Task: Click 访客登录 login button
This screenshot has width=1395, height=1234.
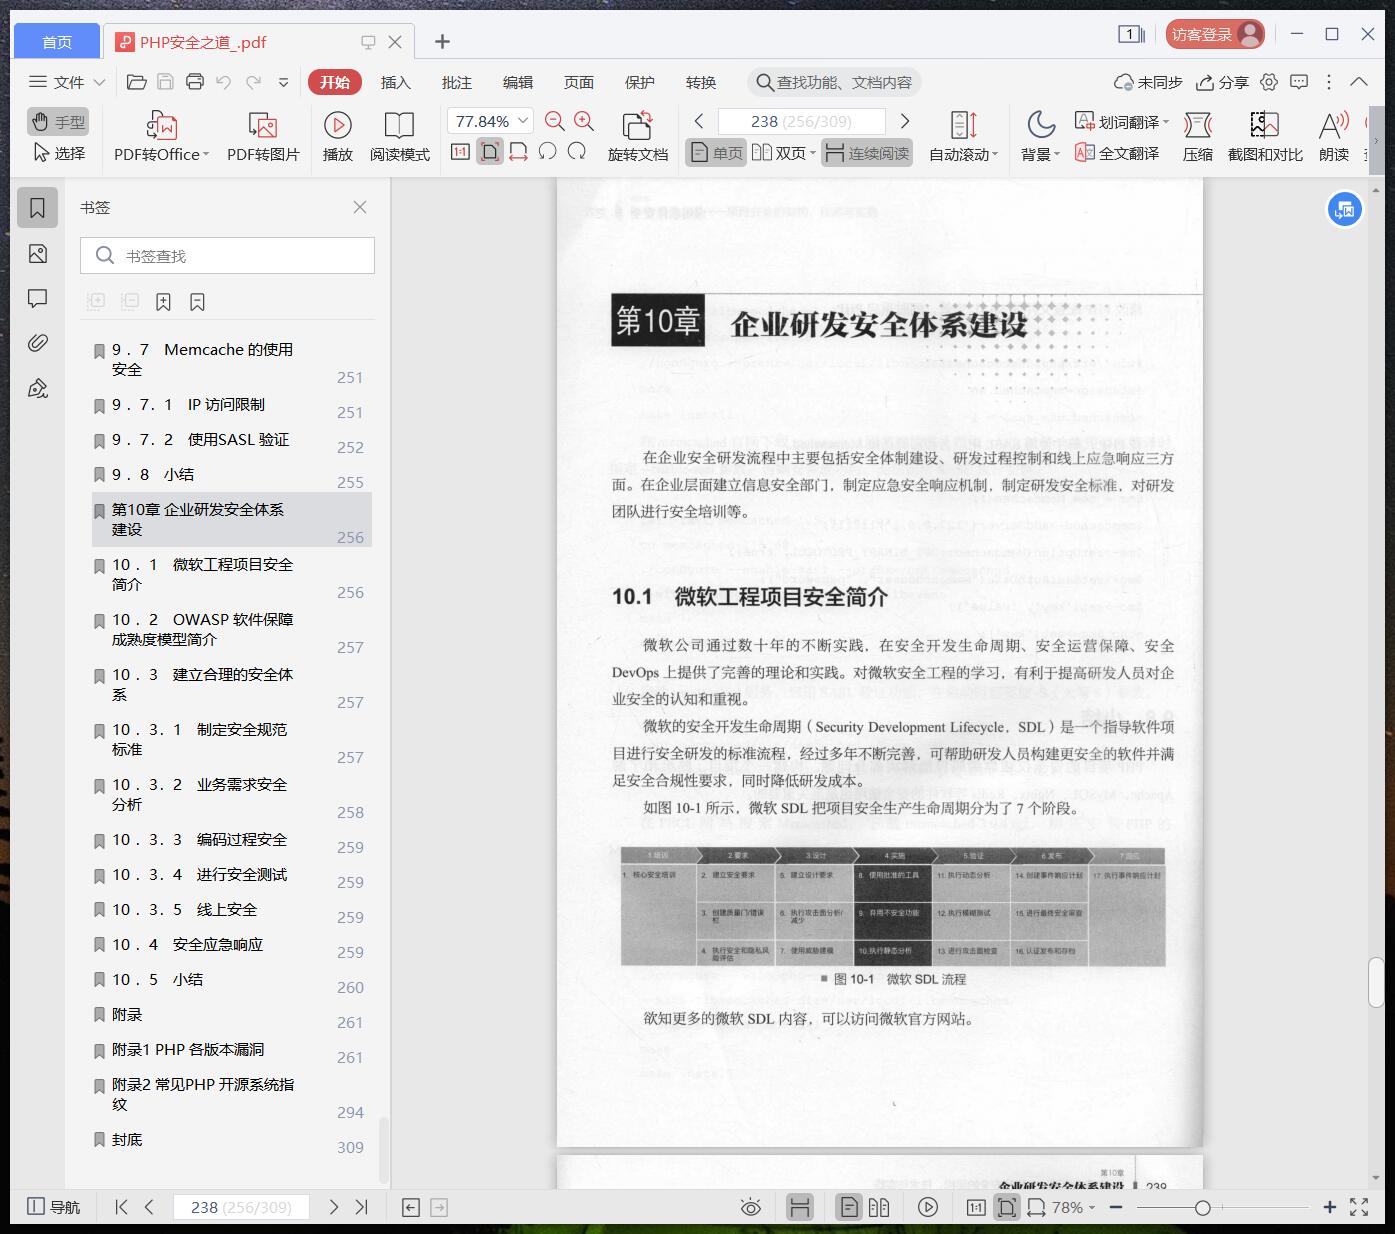Action: 1215,34
